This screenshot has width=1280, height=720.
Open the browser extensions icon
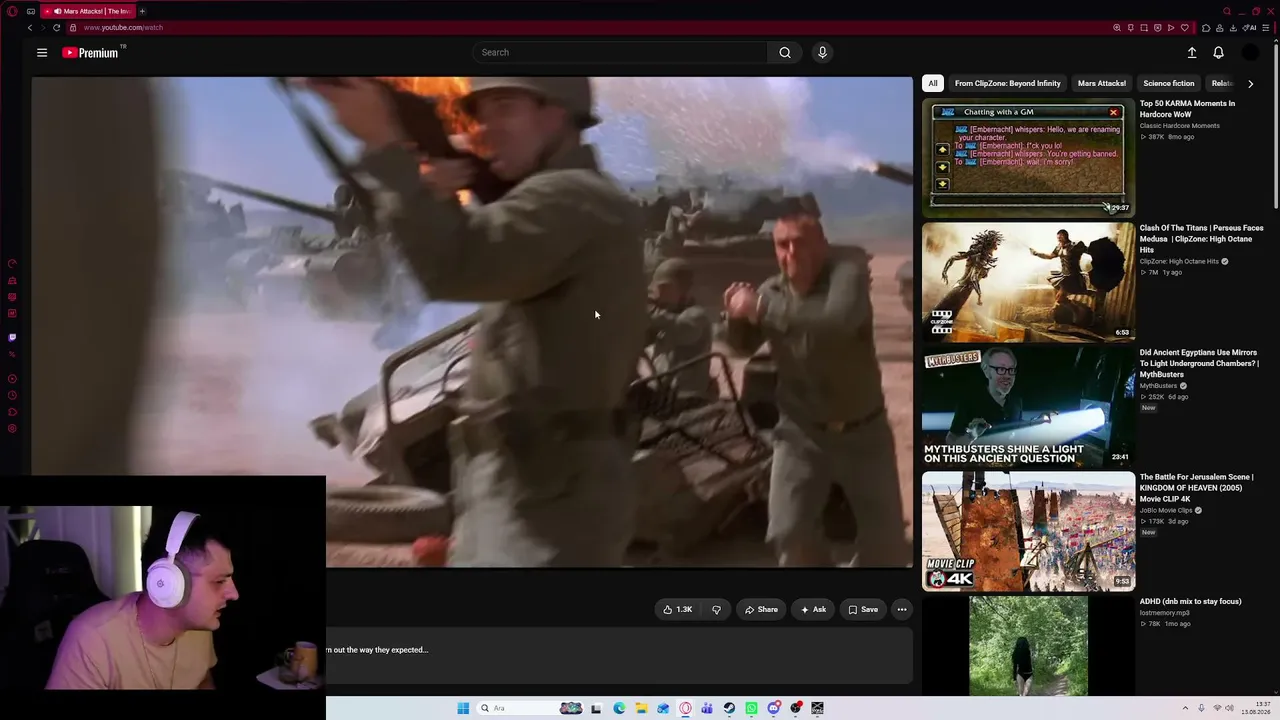tap(1206, 28)
